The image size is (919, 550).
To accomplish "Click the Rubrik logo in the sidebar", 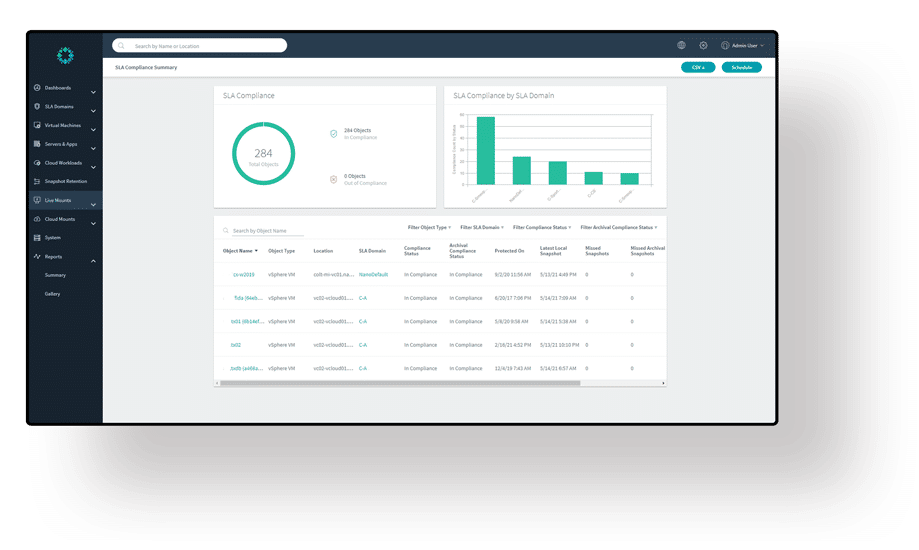I will pyautogui.click(x=65, y=55).
